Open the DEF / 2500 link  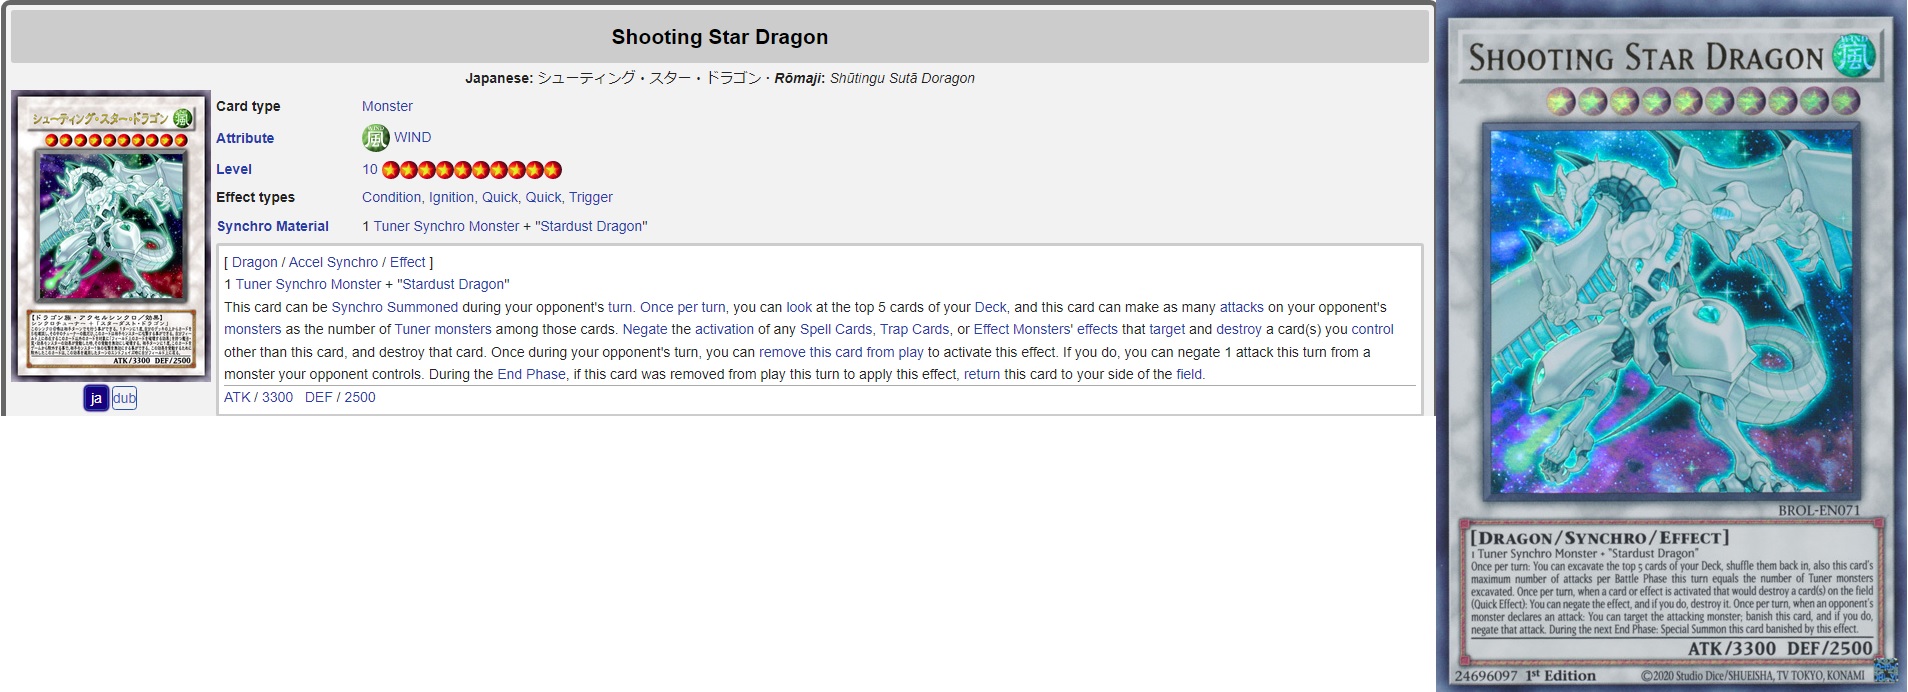(340, 397)
